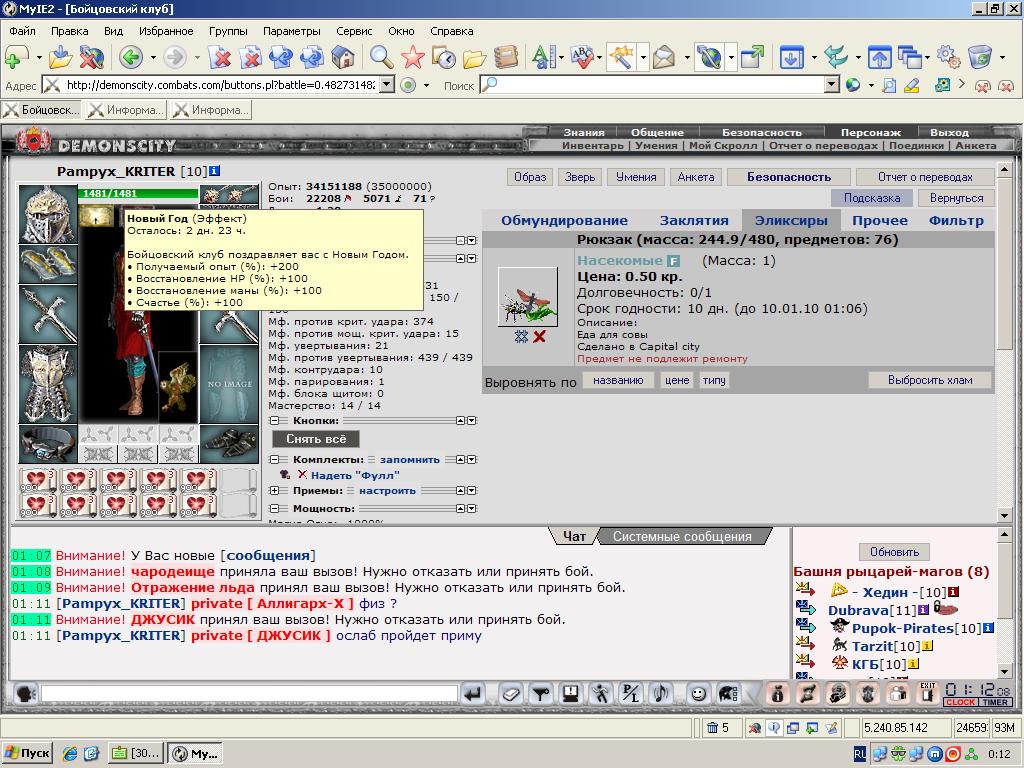Image resolution: width=1024 pixels, height=768 pixels.
Task: Click the smiley emoticon icon in chat bar
Action: [698, 694]
